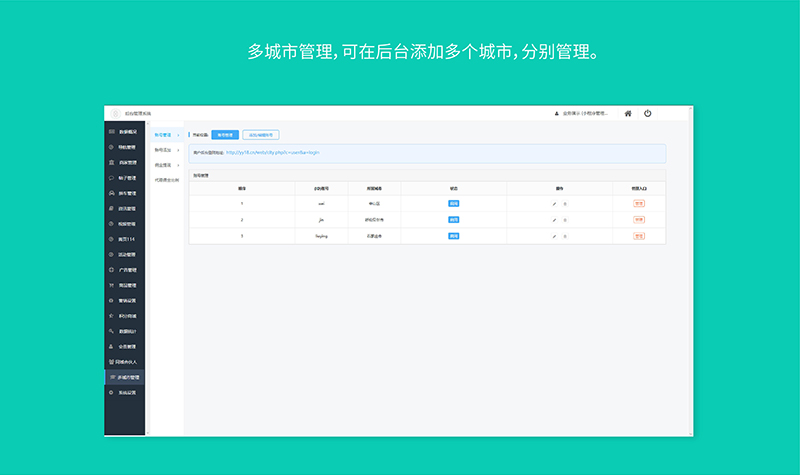Viewport: 800px width, 475px height.
Task: Click the 'jin' account cell
Action: point(321,220)
